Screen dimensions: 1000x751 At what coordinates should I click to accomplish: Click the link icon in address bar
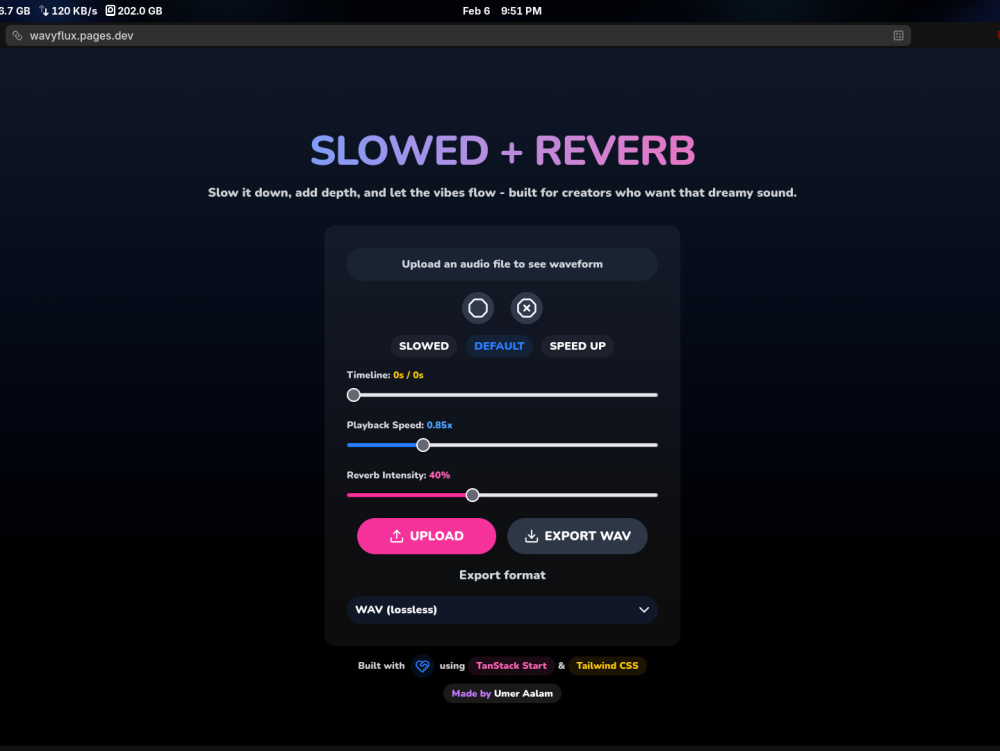(17, 36)
